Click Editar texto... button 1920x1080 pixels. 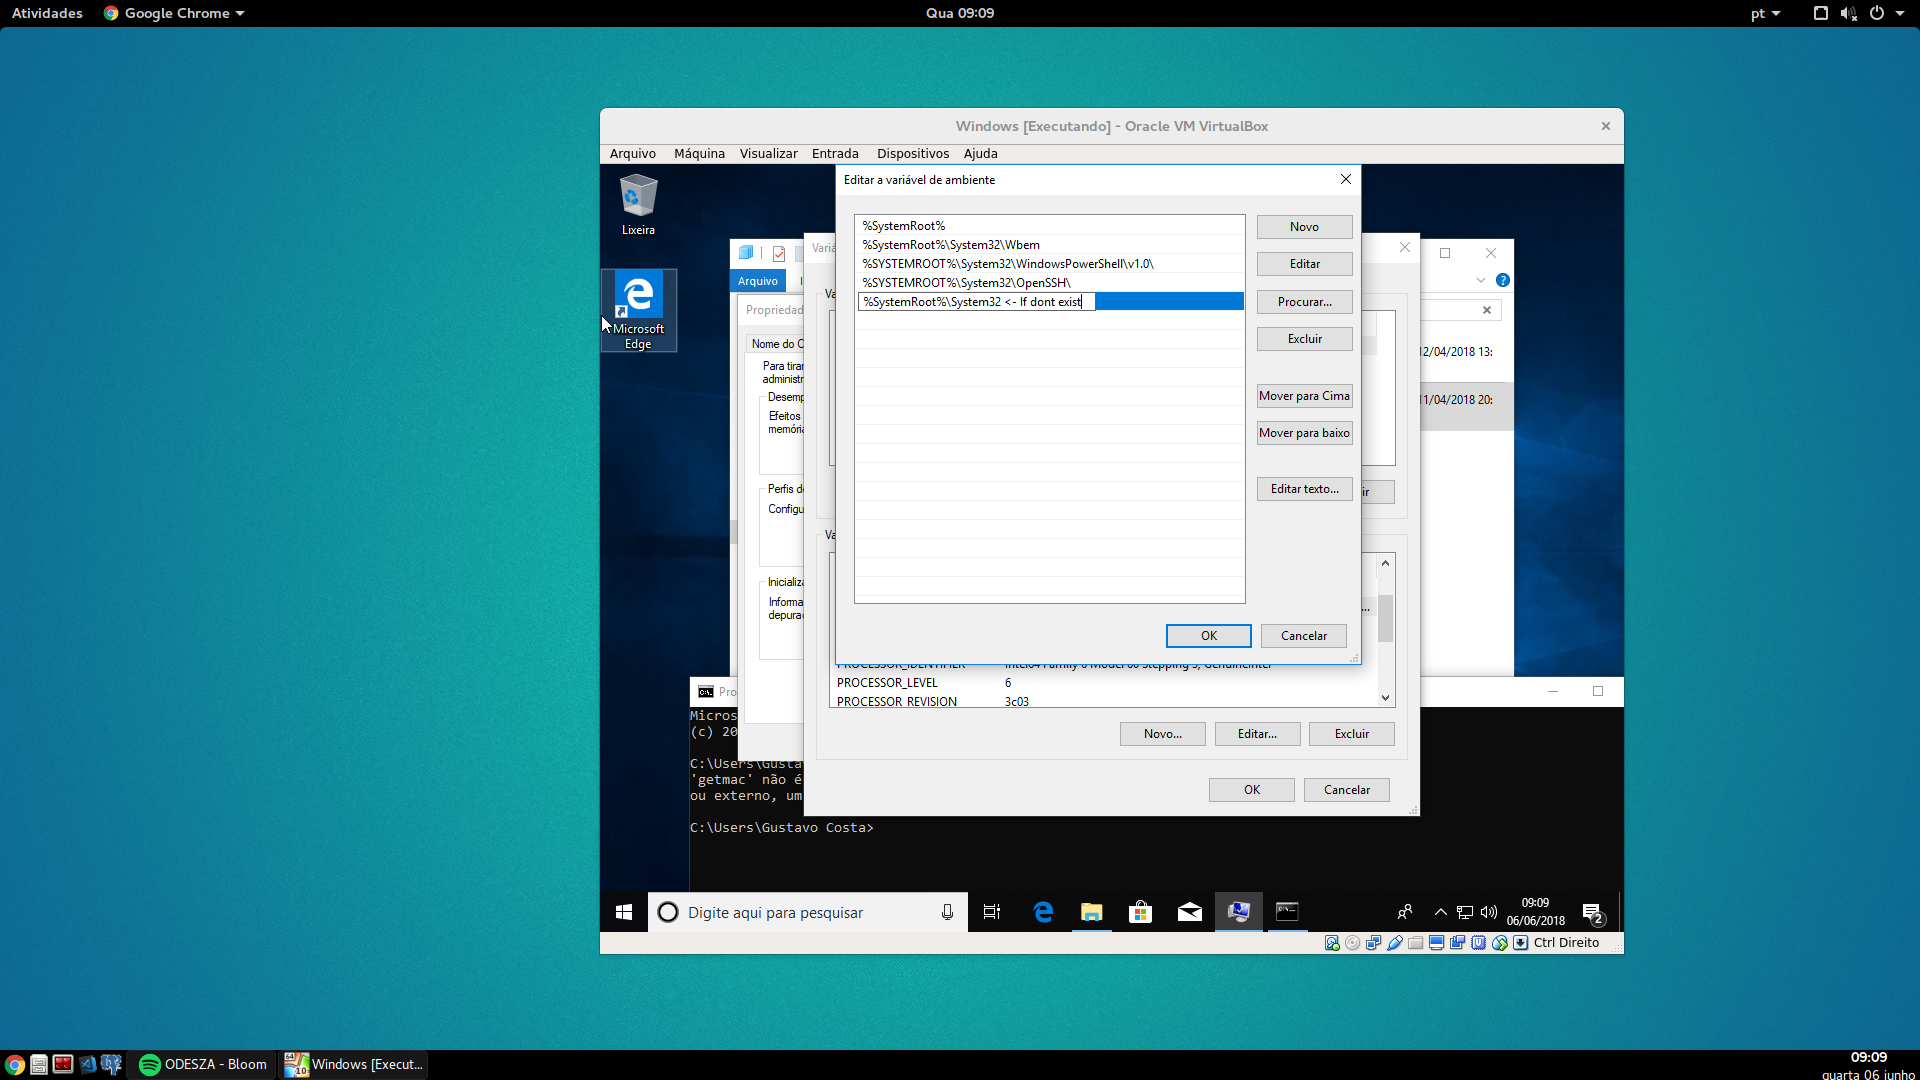(x=1304, y=489)
